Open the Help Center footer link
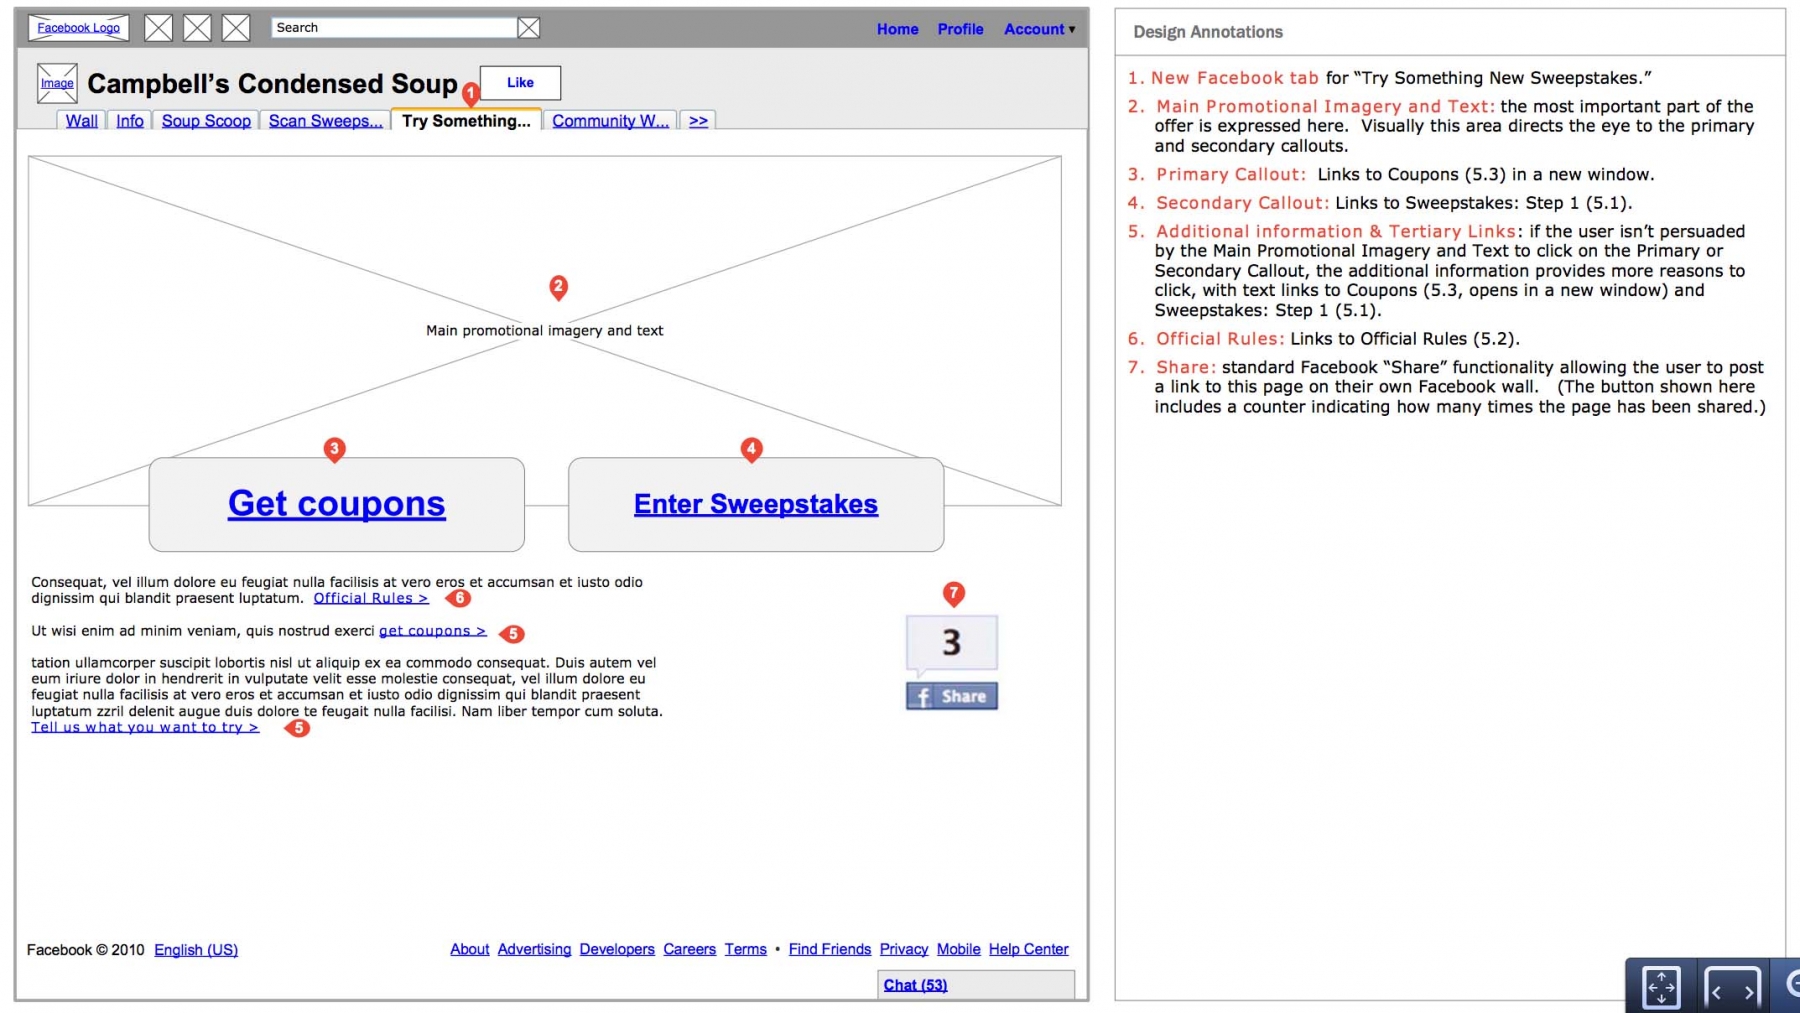The height and width of the screenshot is (1013, 1800). [1028, 949]
